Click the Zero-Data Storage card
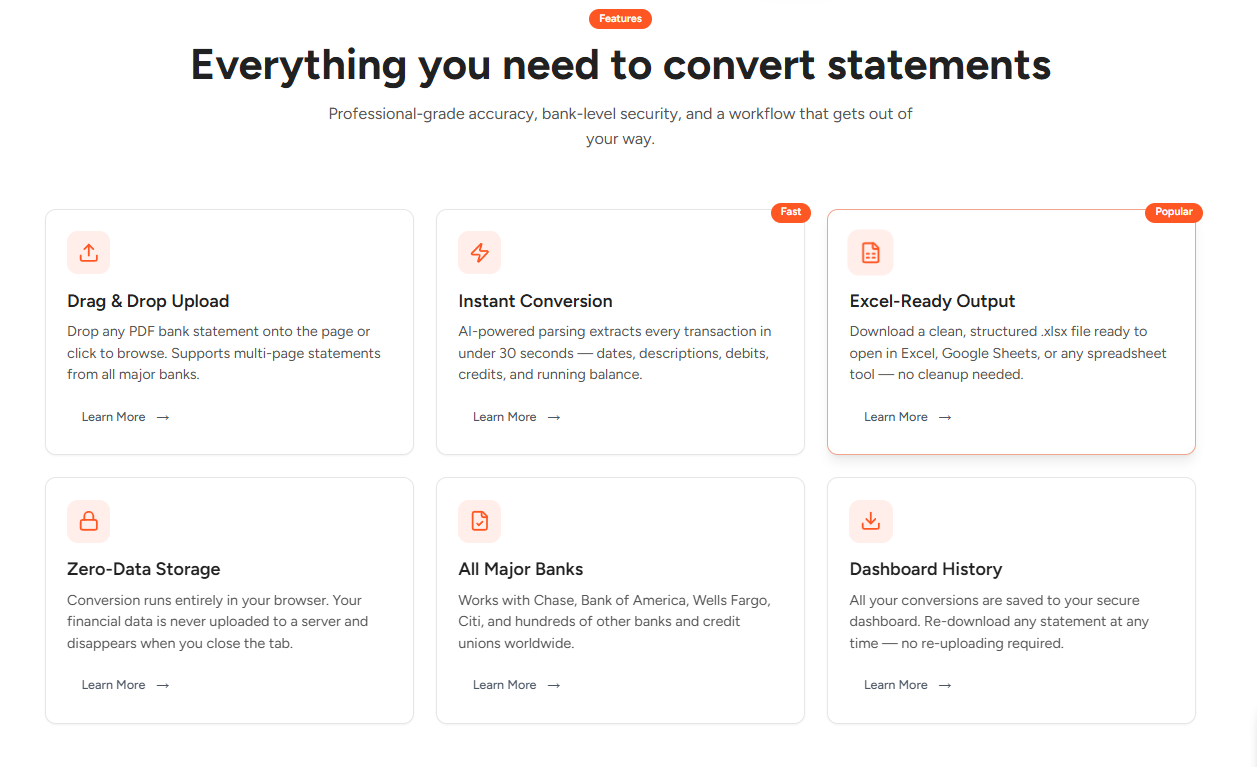 229,599
